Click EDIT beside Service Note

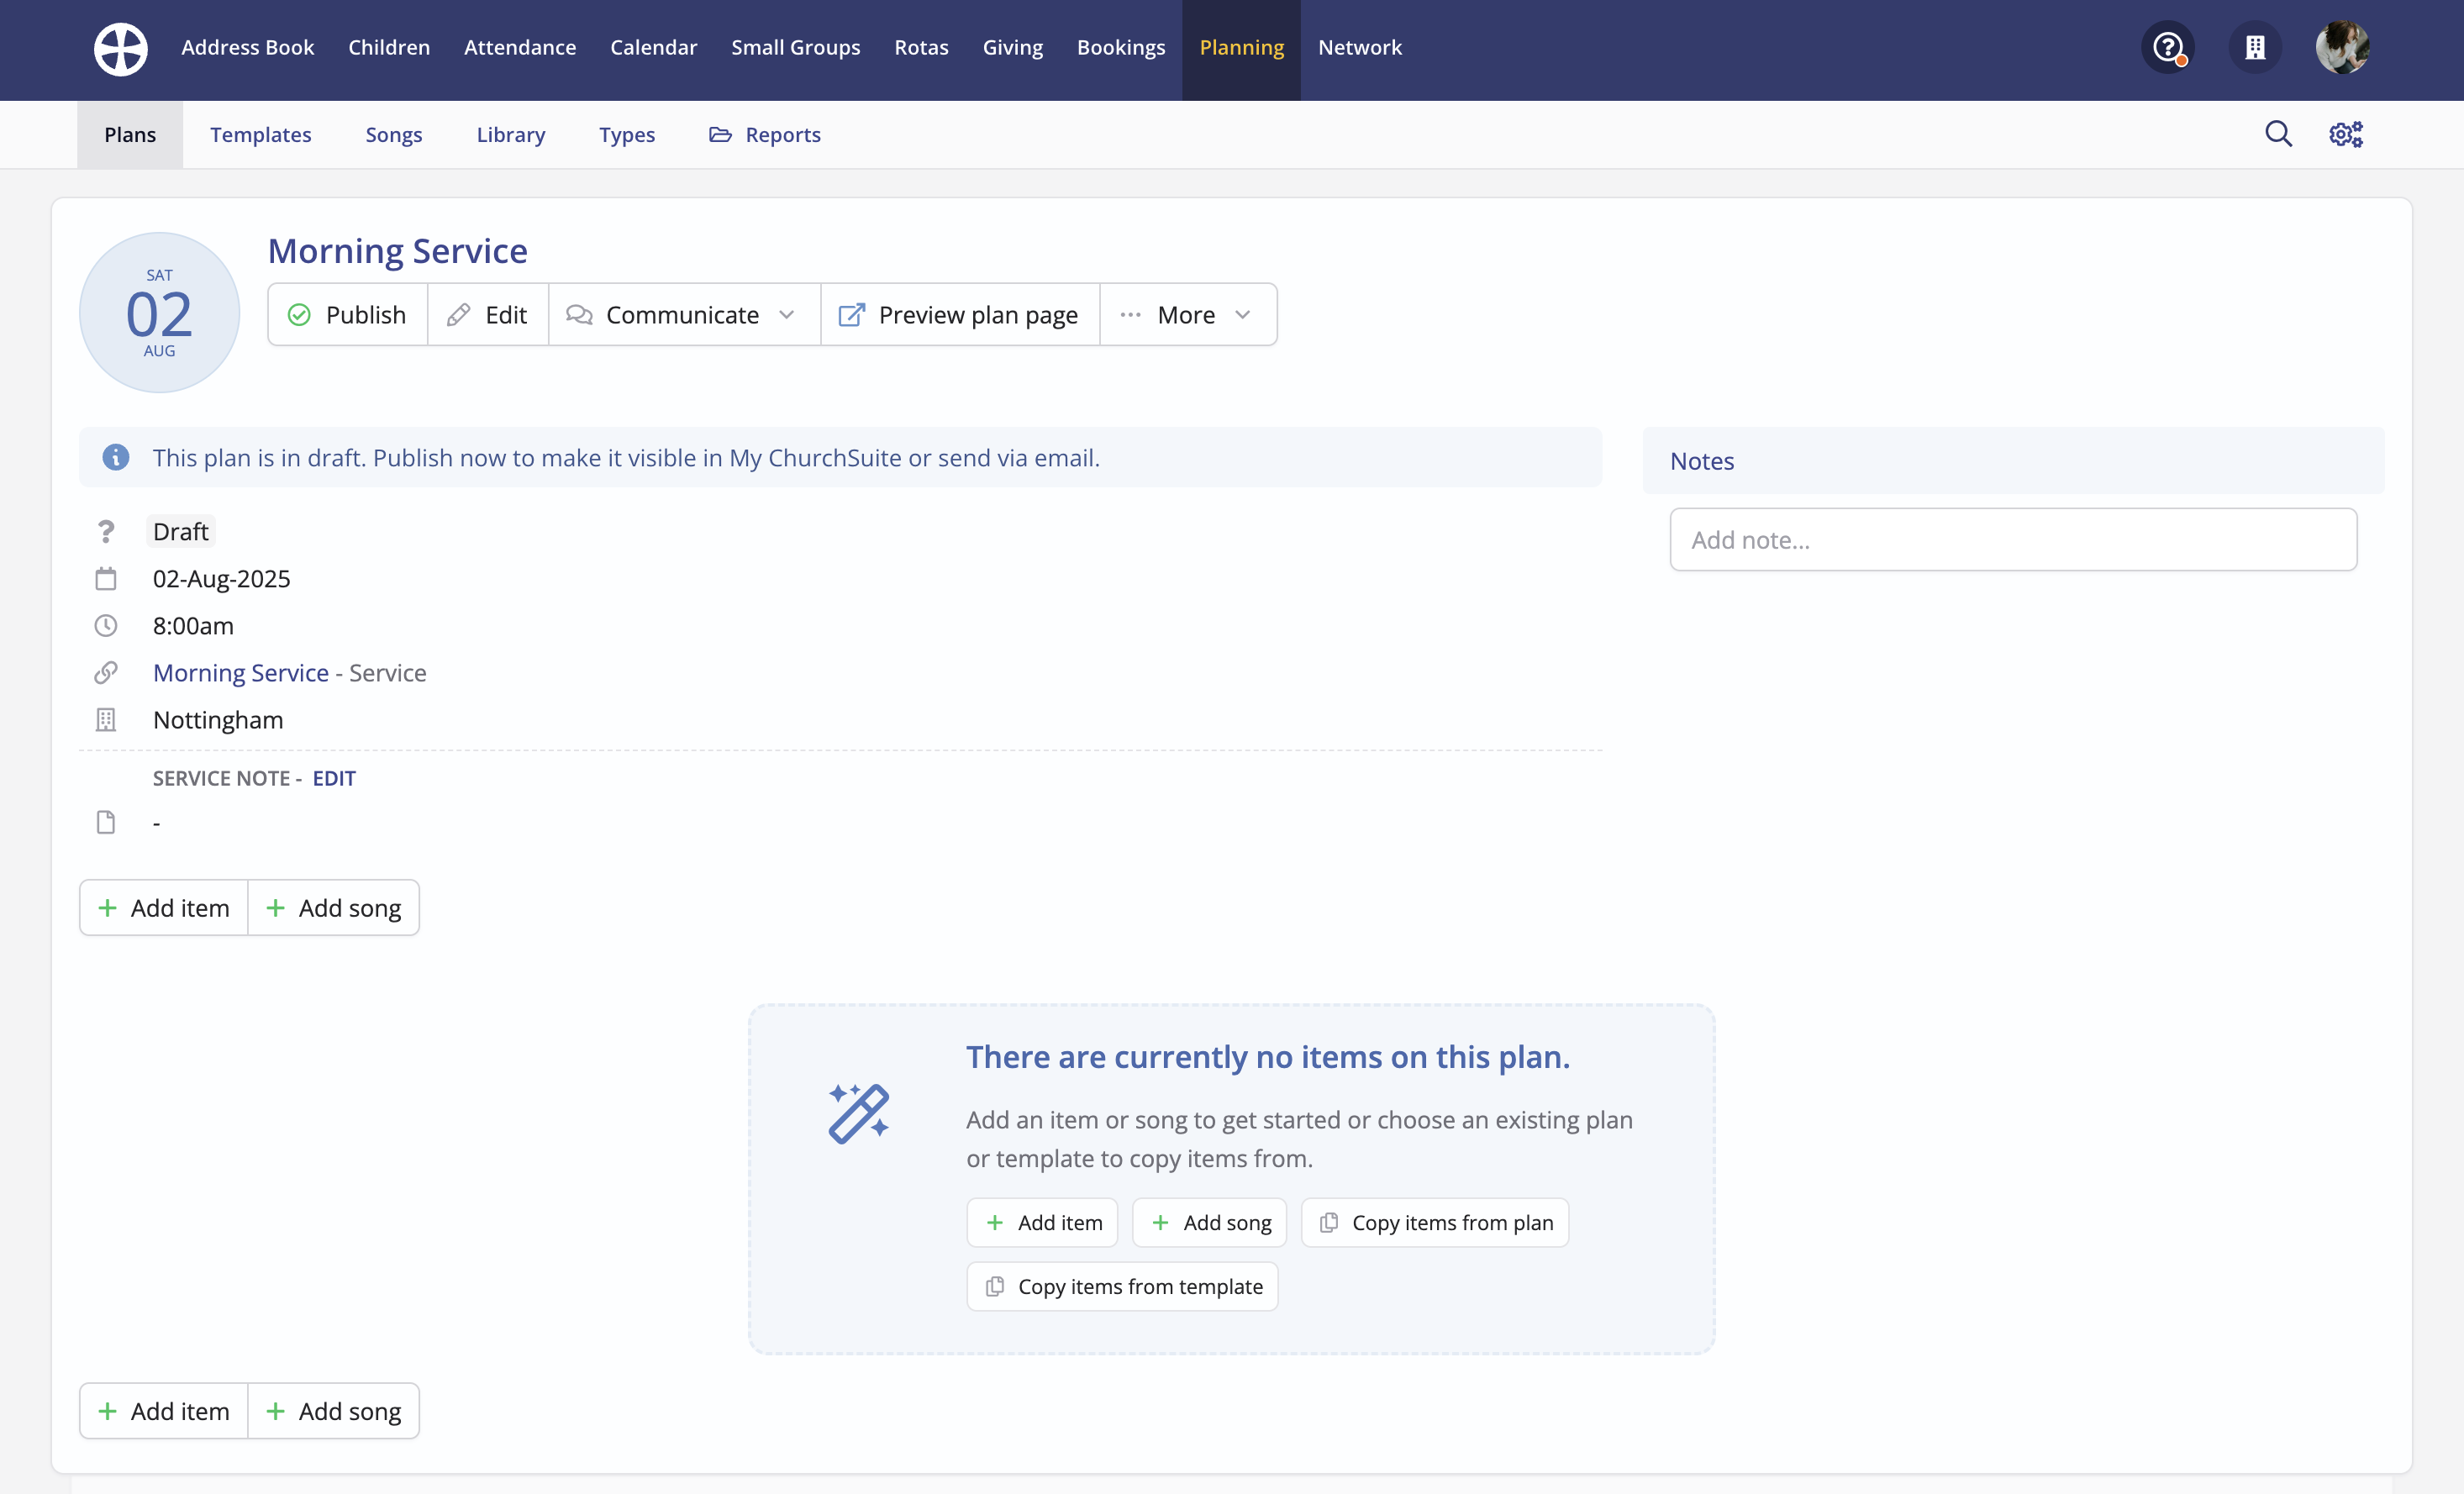click(x=334, y=778)
